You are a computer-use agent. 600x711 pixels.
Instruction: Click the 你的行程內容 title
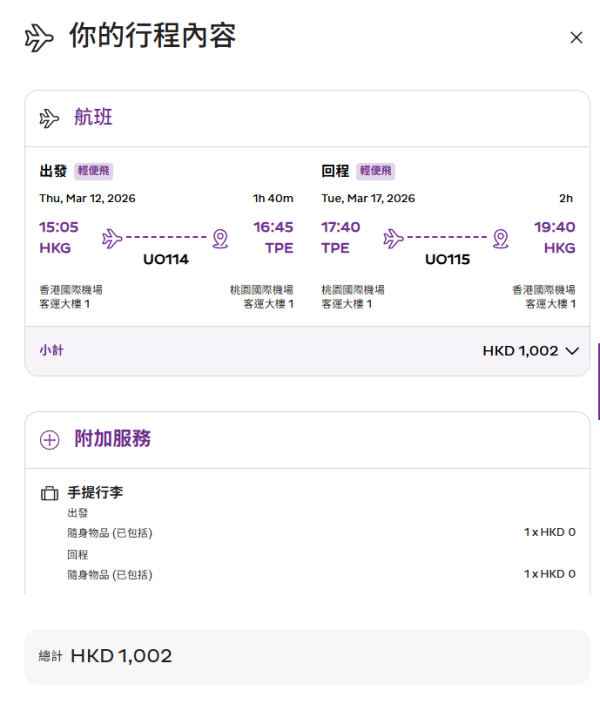click(152, 36)
